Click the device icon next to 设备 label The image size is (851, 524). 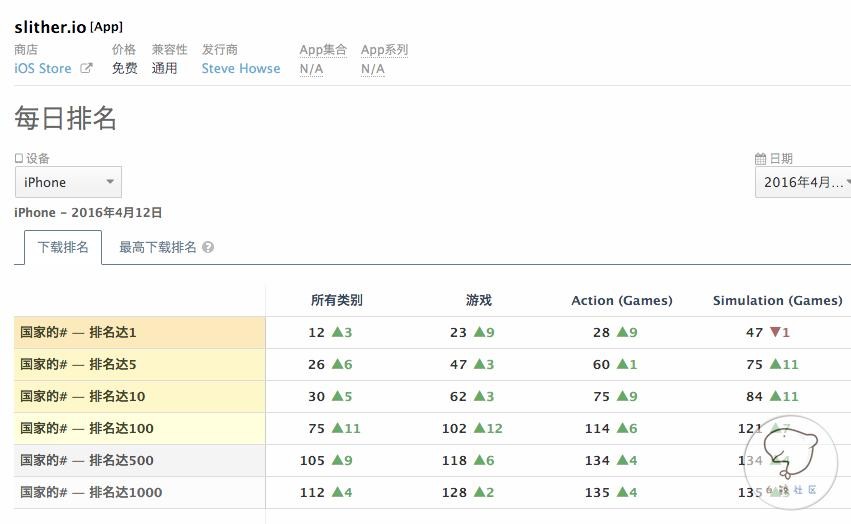coord(19,158)
